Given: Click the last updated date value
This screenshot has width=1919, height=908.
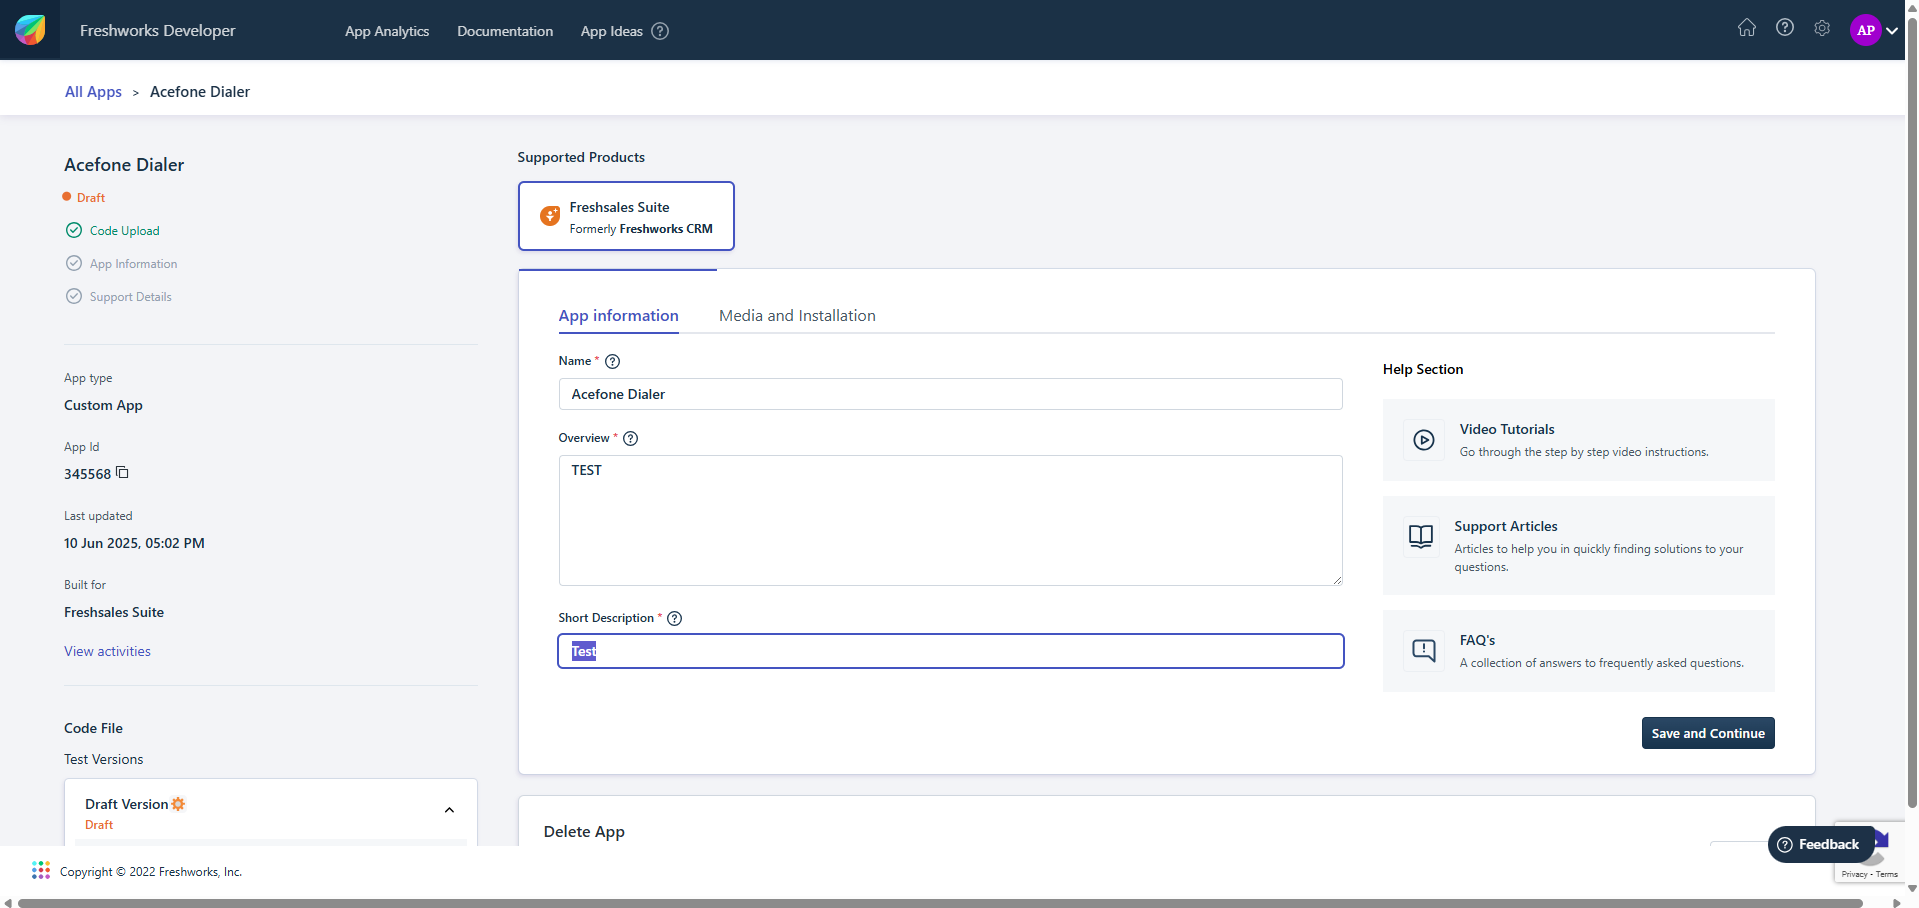Looking at the screenshot, I should click(x=134, y=543).
